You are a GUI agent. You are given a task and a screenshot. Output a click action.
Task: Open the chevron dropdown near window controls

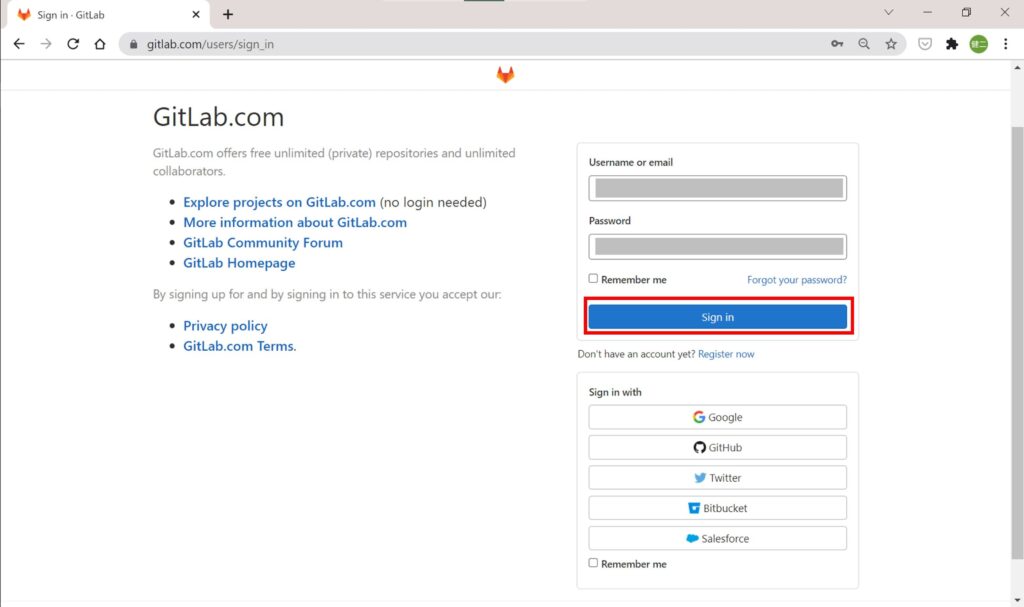[x=889, y=12]
